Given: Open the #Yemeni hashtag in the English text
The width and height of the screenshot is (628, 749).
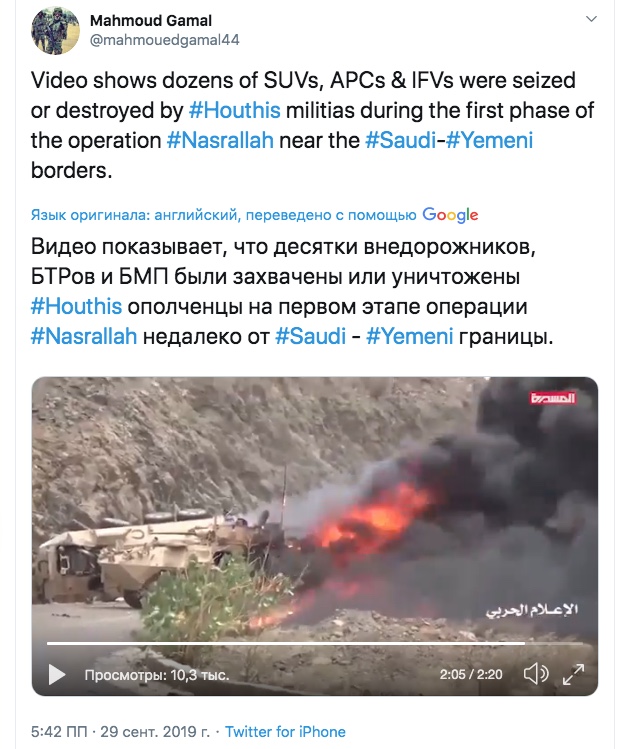Looking at the screenshot, I should click(490, 140).
